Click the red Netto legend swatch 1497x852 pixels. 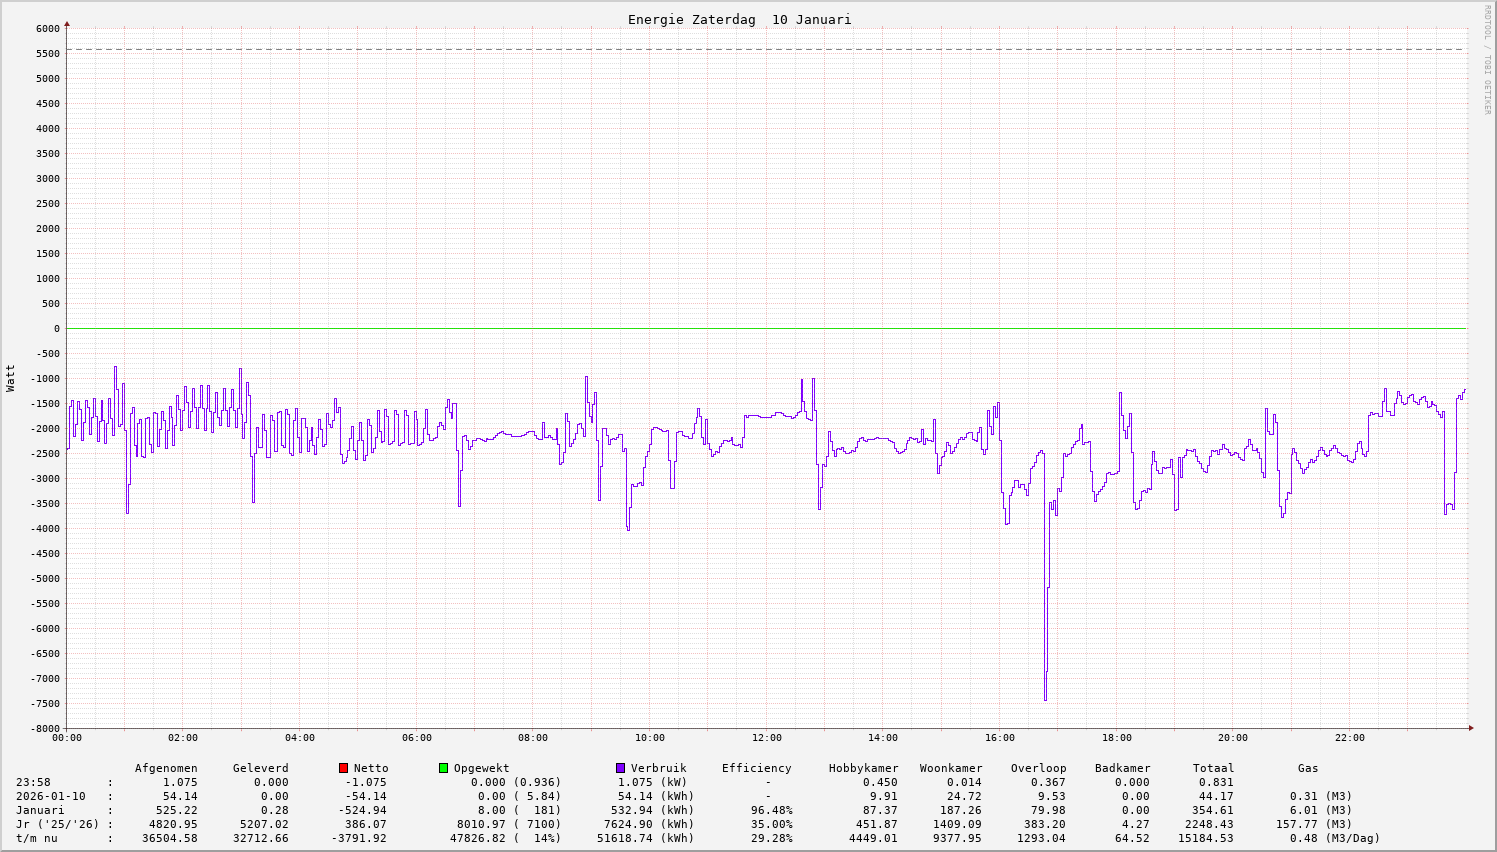(343, 768)
